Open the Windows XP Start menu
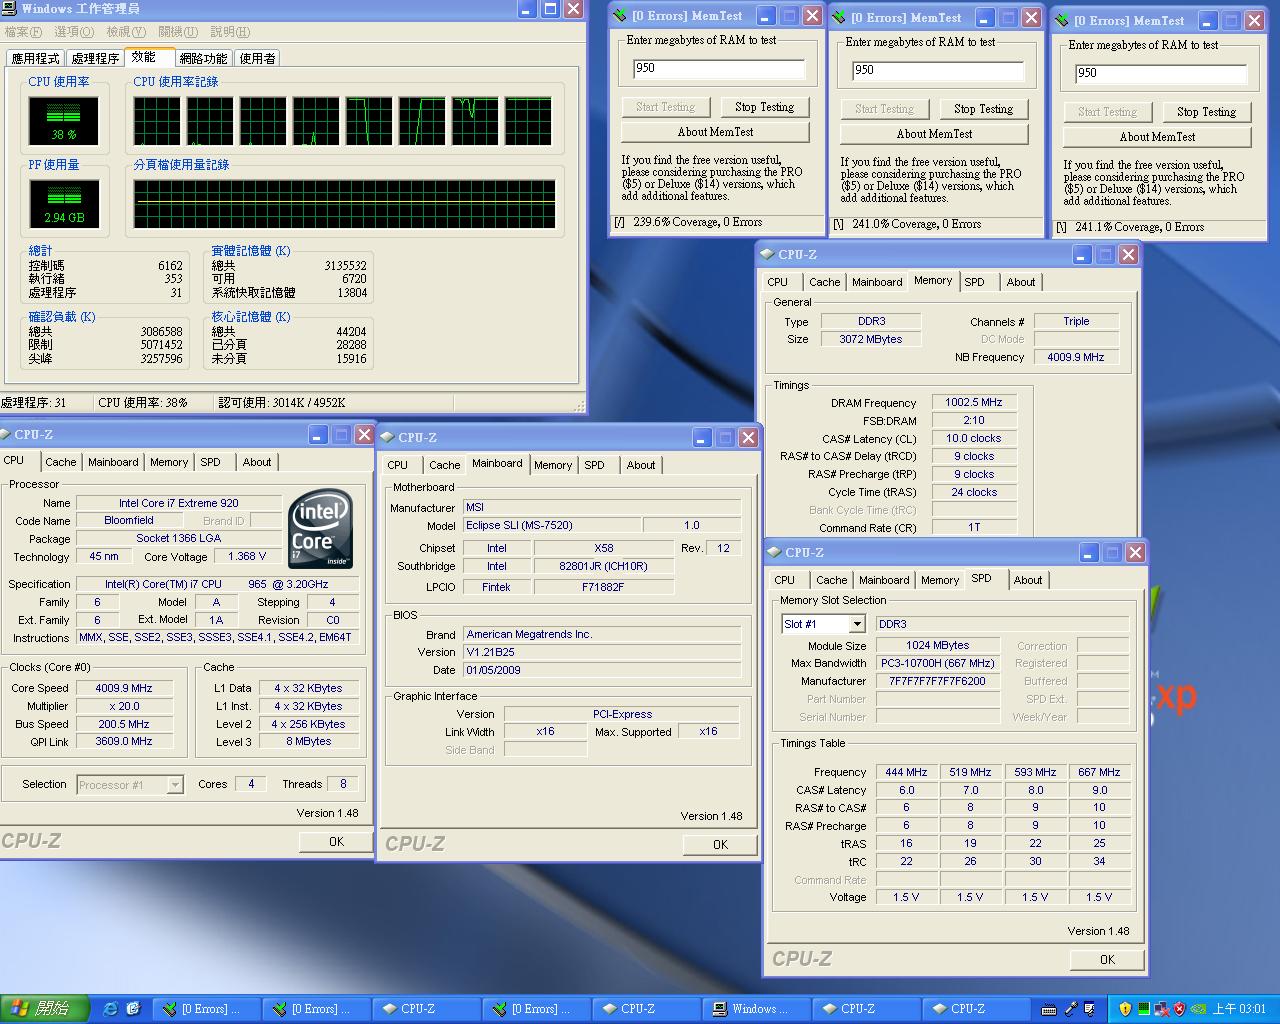The image size is (1280, 1024). [x=44, y=1008]
